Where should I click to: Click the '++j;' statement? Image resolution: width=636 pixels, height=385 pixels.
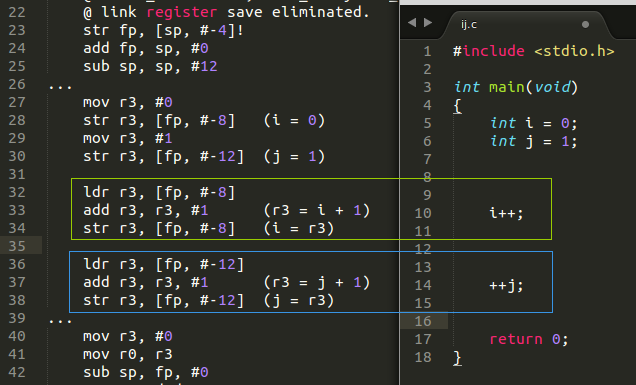[507, 285]
